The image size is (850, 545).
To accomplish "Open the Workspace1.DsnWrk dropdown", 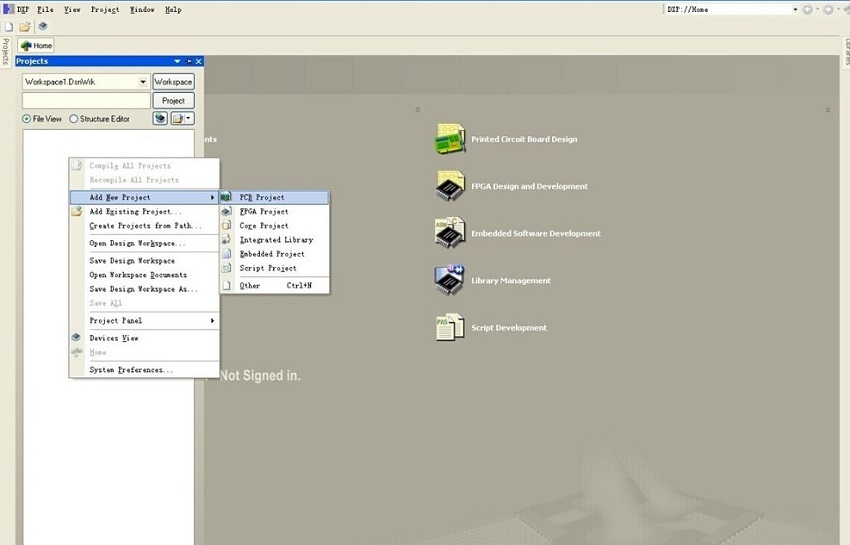I will coord(143,82).
